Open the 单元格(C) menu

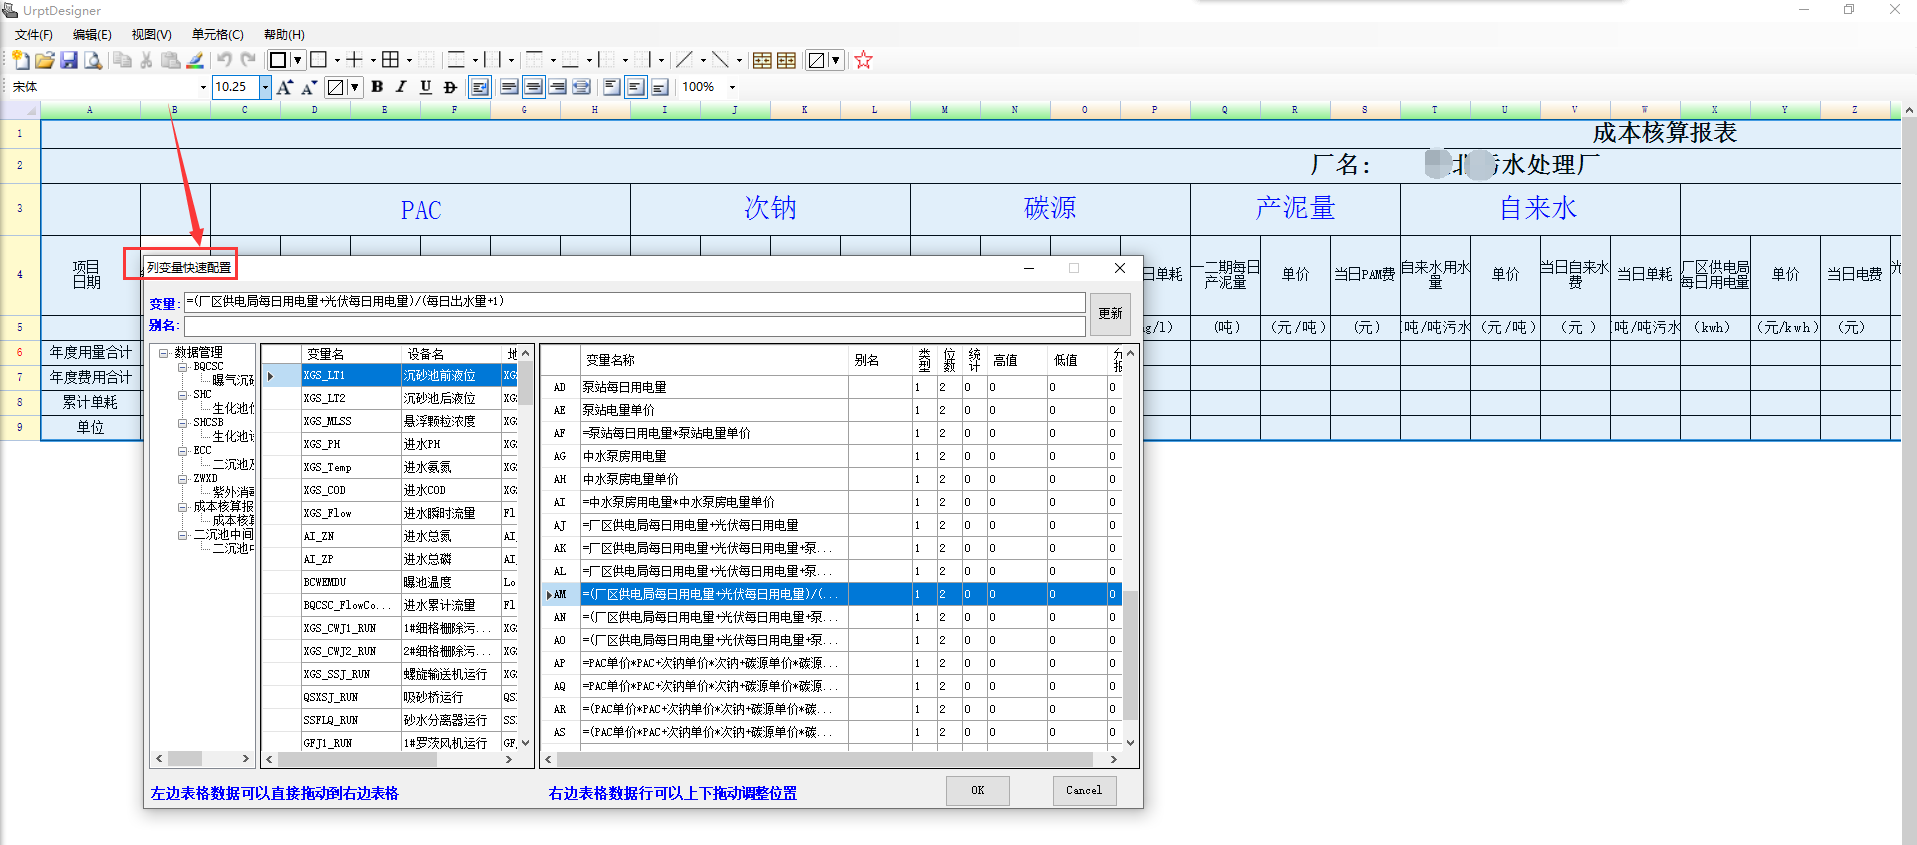point(217,35)
